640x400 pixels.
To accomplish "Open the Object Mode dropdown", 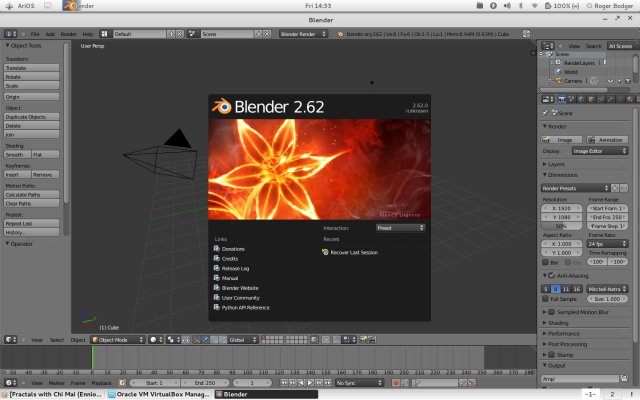I will tap(118, 340).
